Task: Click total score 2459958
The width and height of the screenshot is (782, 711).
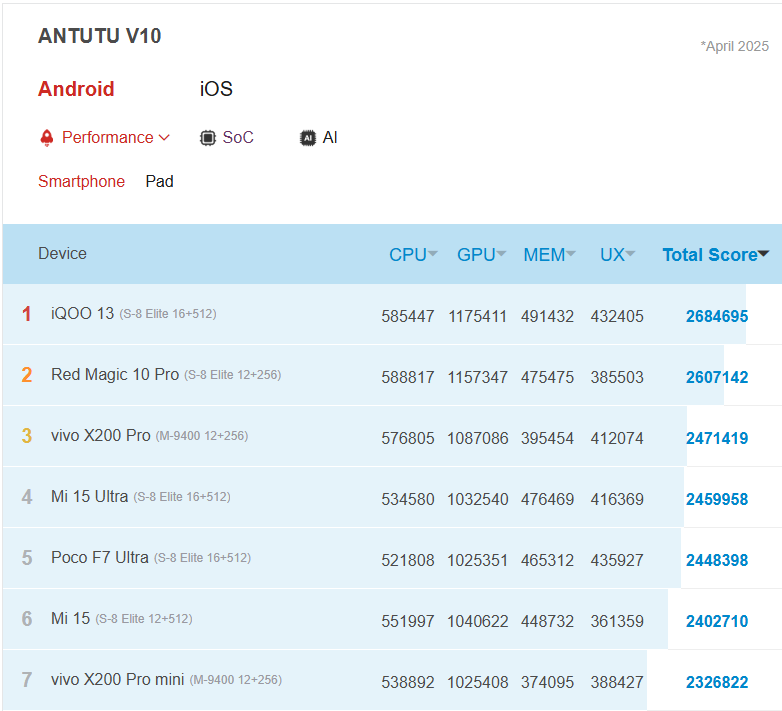Action: pos(717,499)
